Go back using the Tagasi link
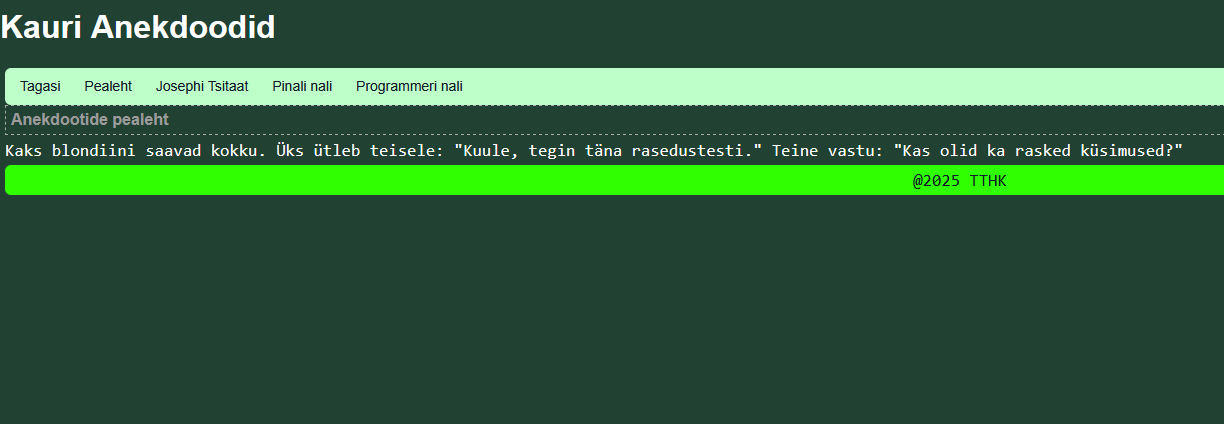1224x424 pixels. 40,87
